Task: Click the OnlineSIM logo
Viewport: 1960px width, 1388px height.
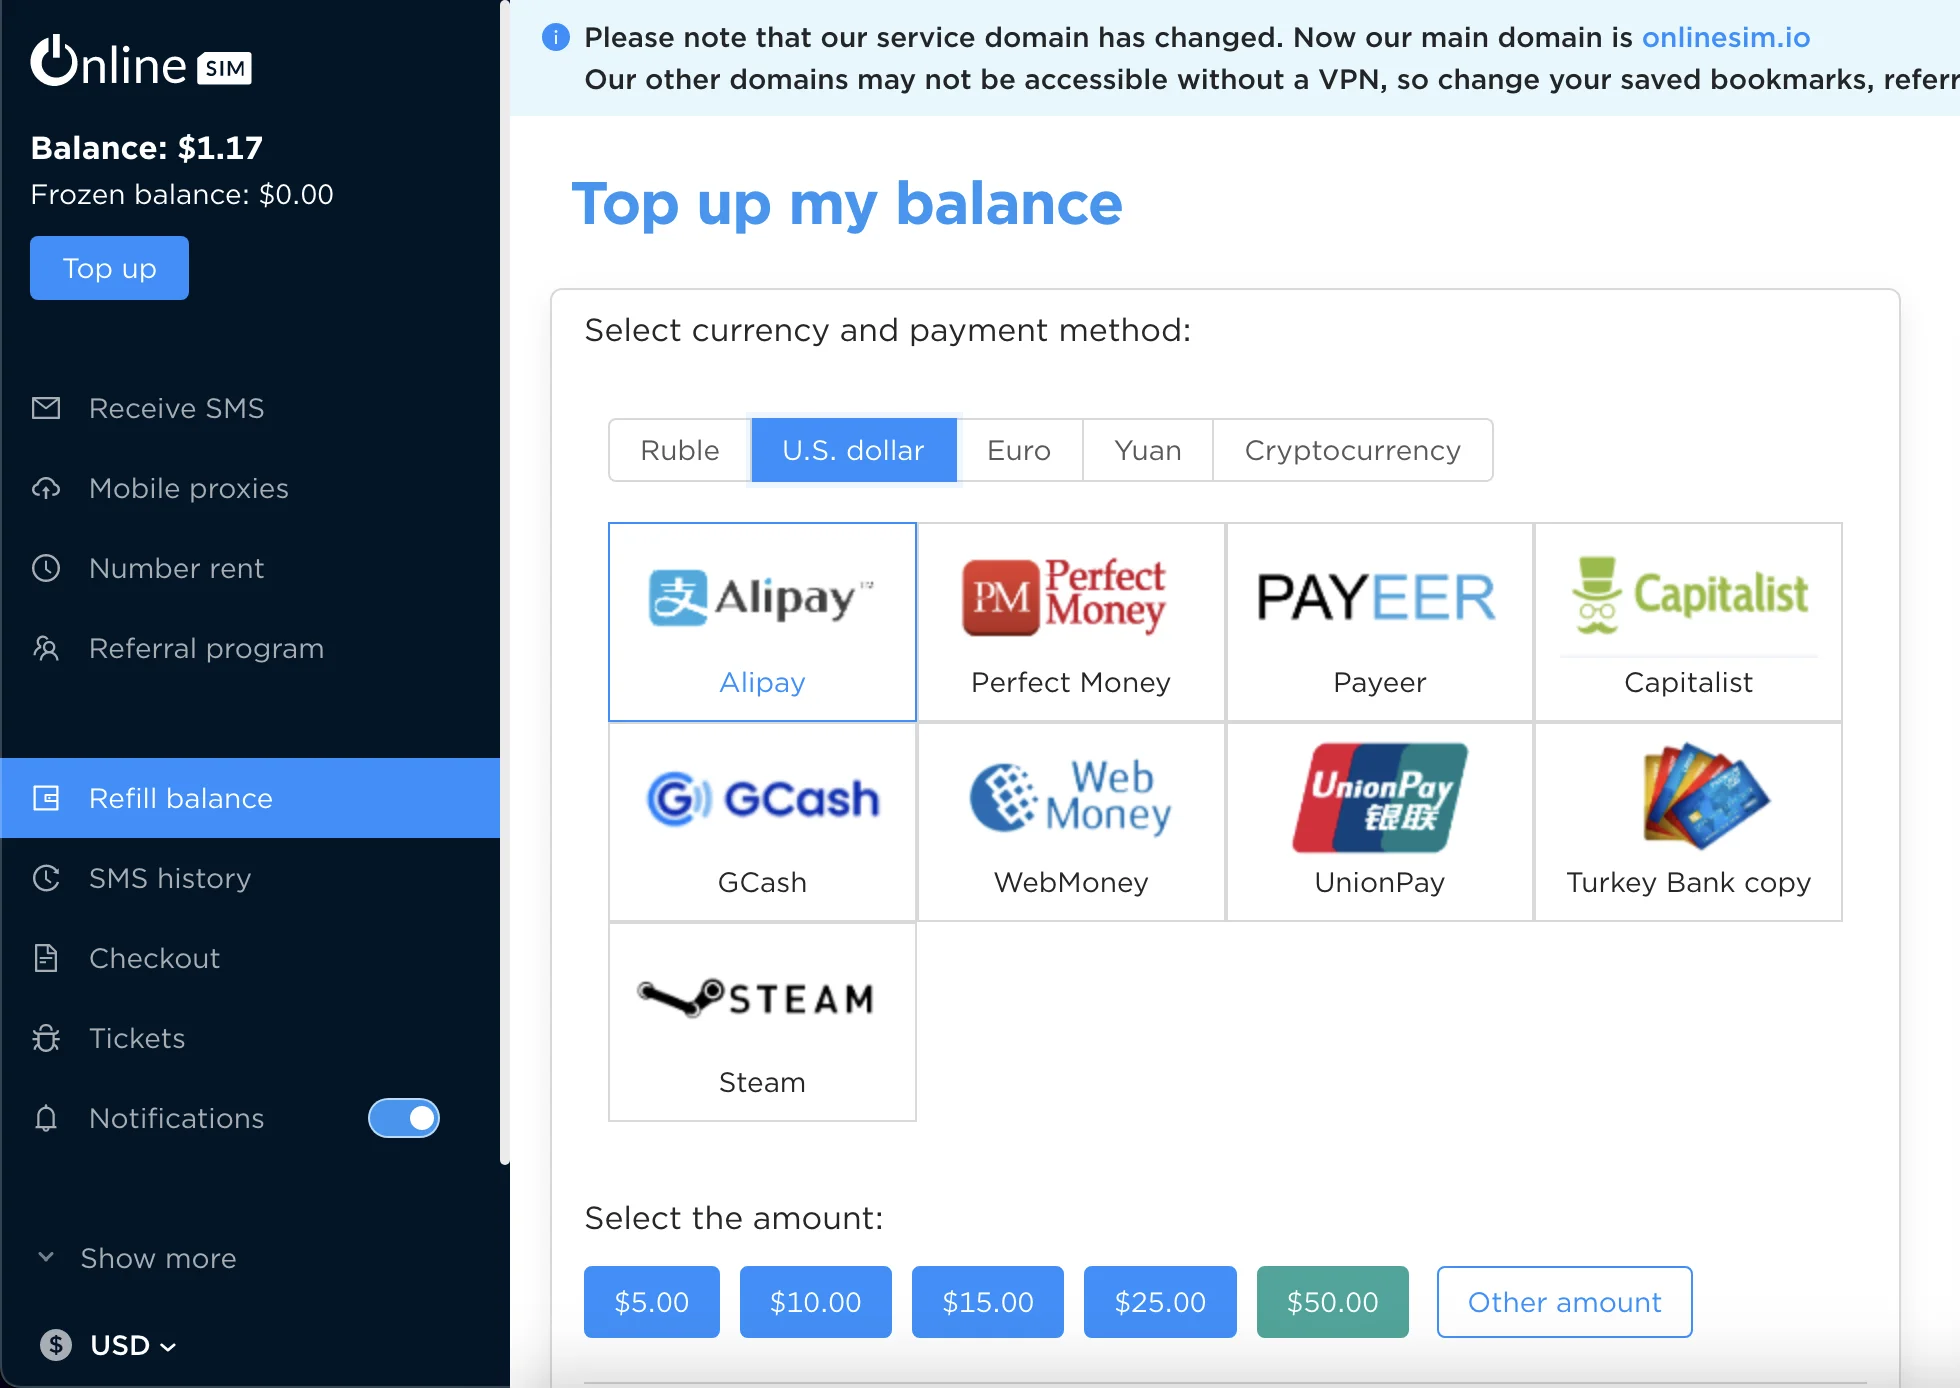Action: pyautogui.click(x=141, y=63)
